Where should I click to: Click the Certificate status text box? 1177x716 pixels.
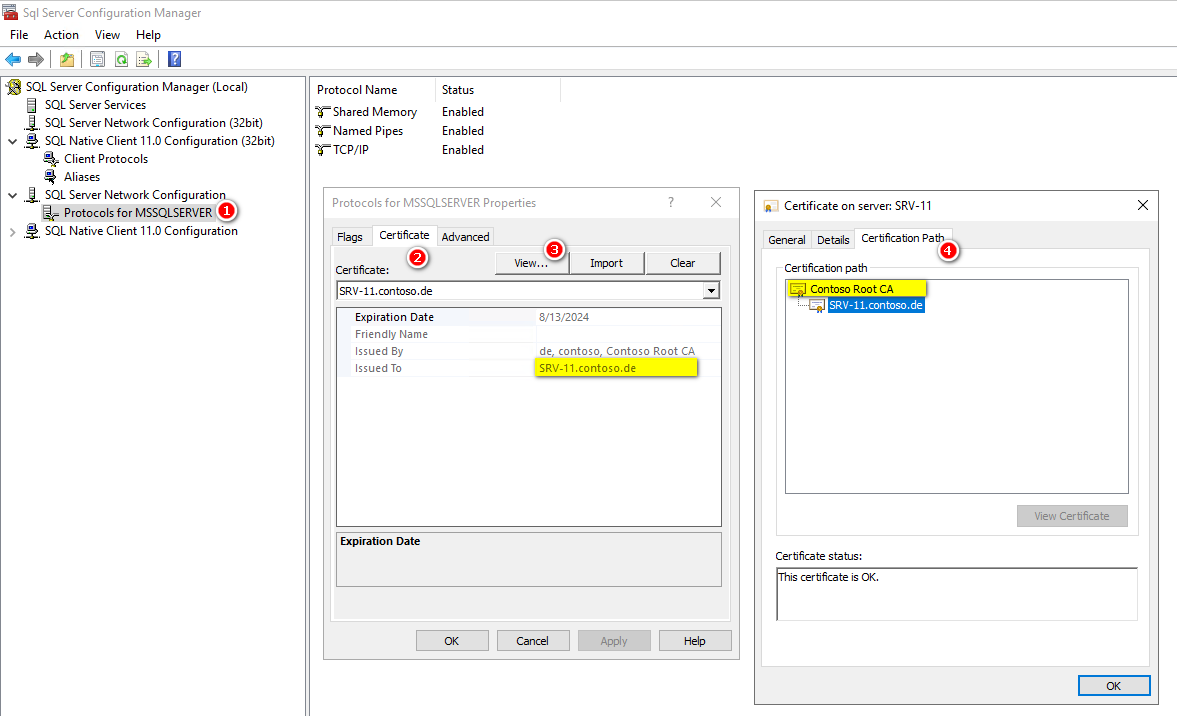[956, 594]
